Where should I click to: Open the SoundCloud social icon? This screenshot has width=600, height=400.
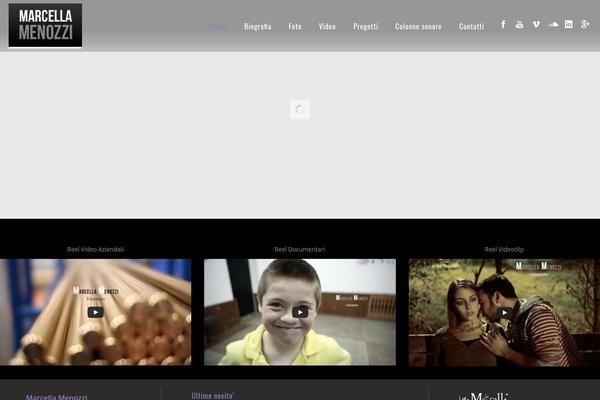[553, 24]
